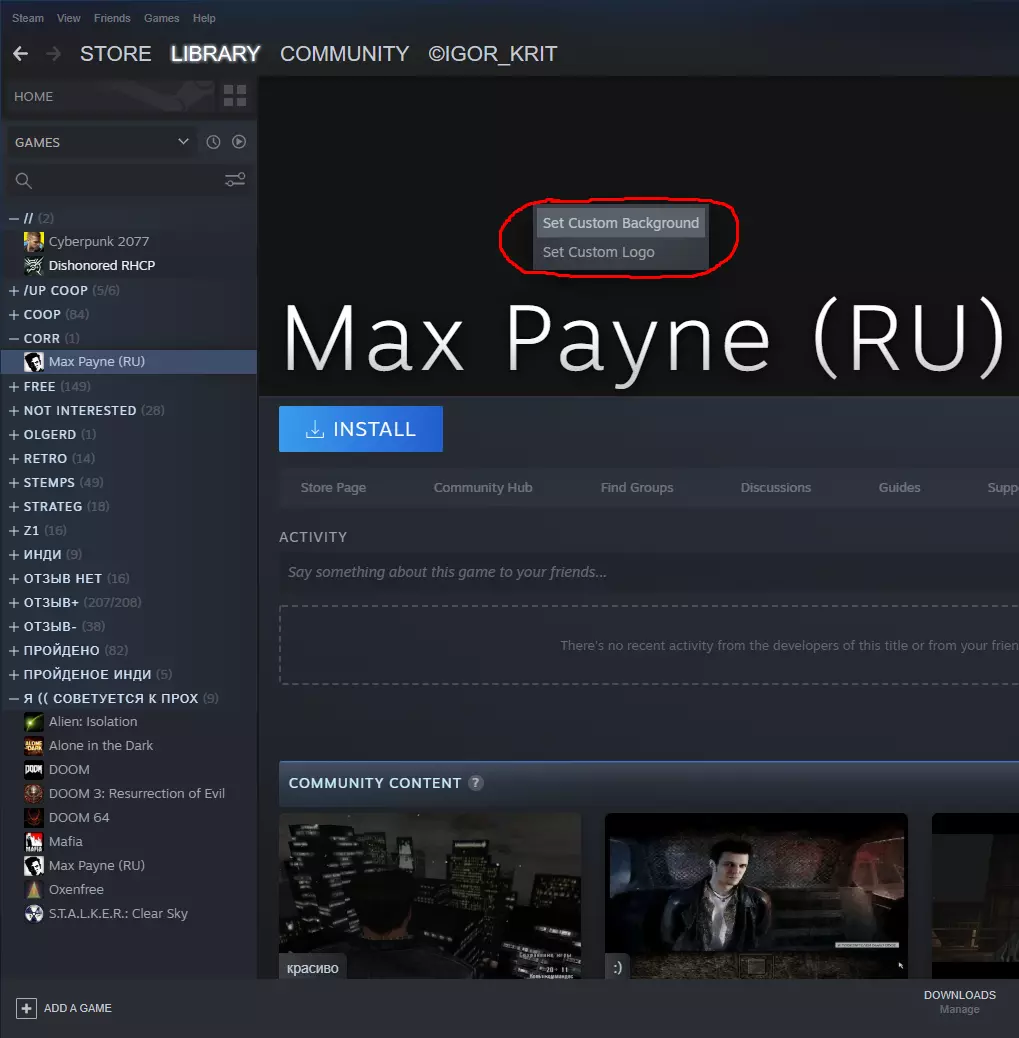Click the back navigation arrow
Image resolution: width=1019 pixels, height=1038 pixels.
(20, 54)
